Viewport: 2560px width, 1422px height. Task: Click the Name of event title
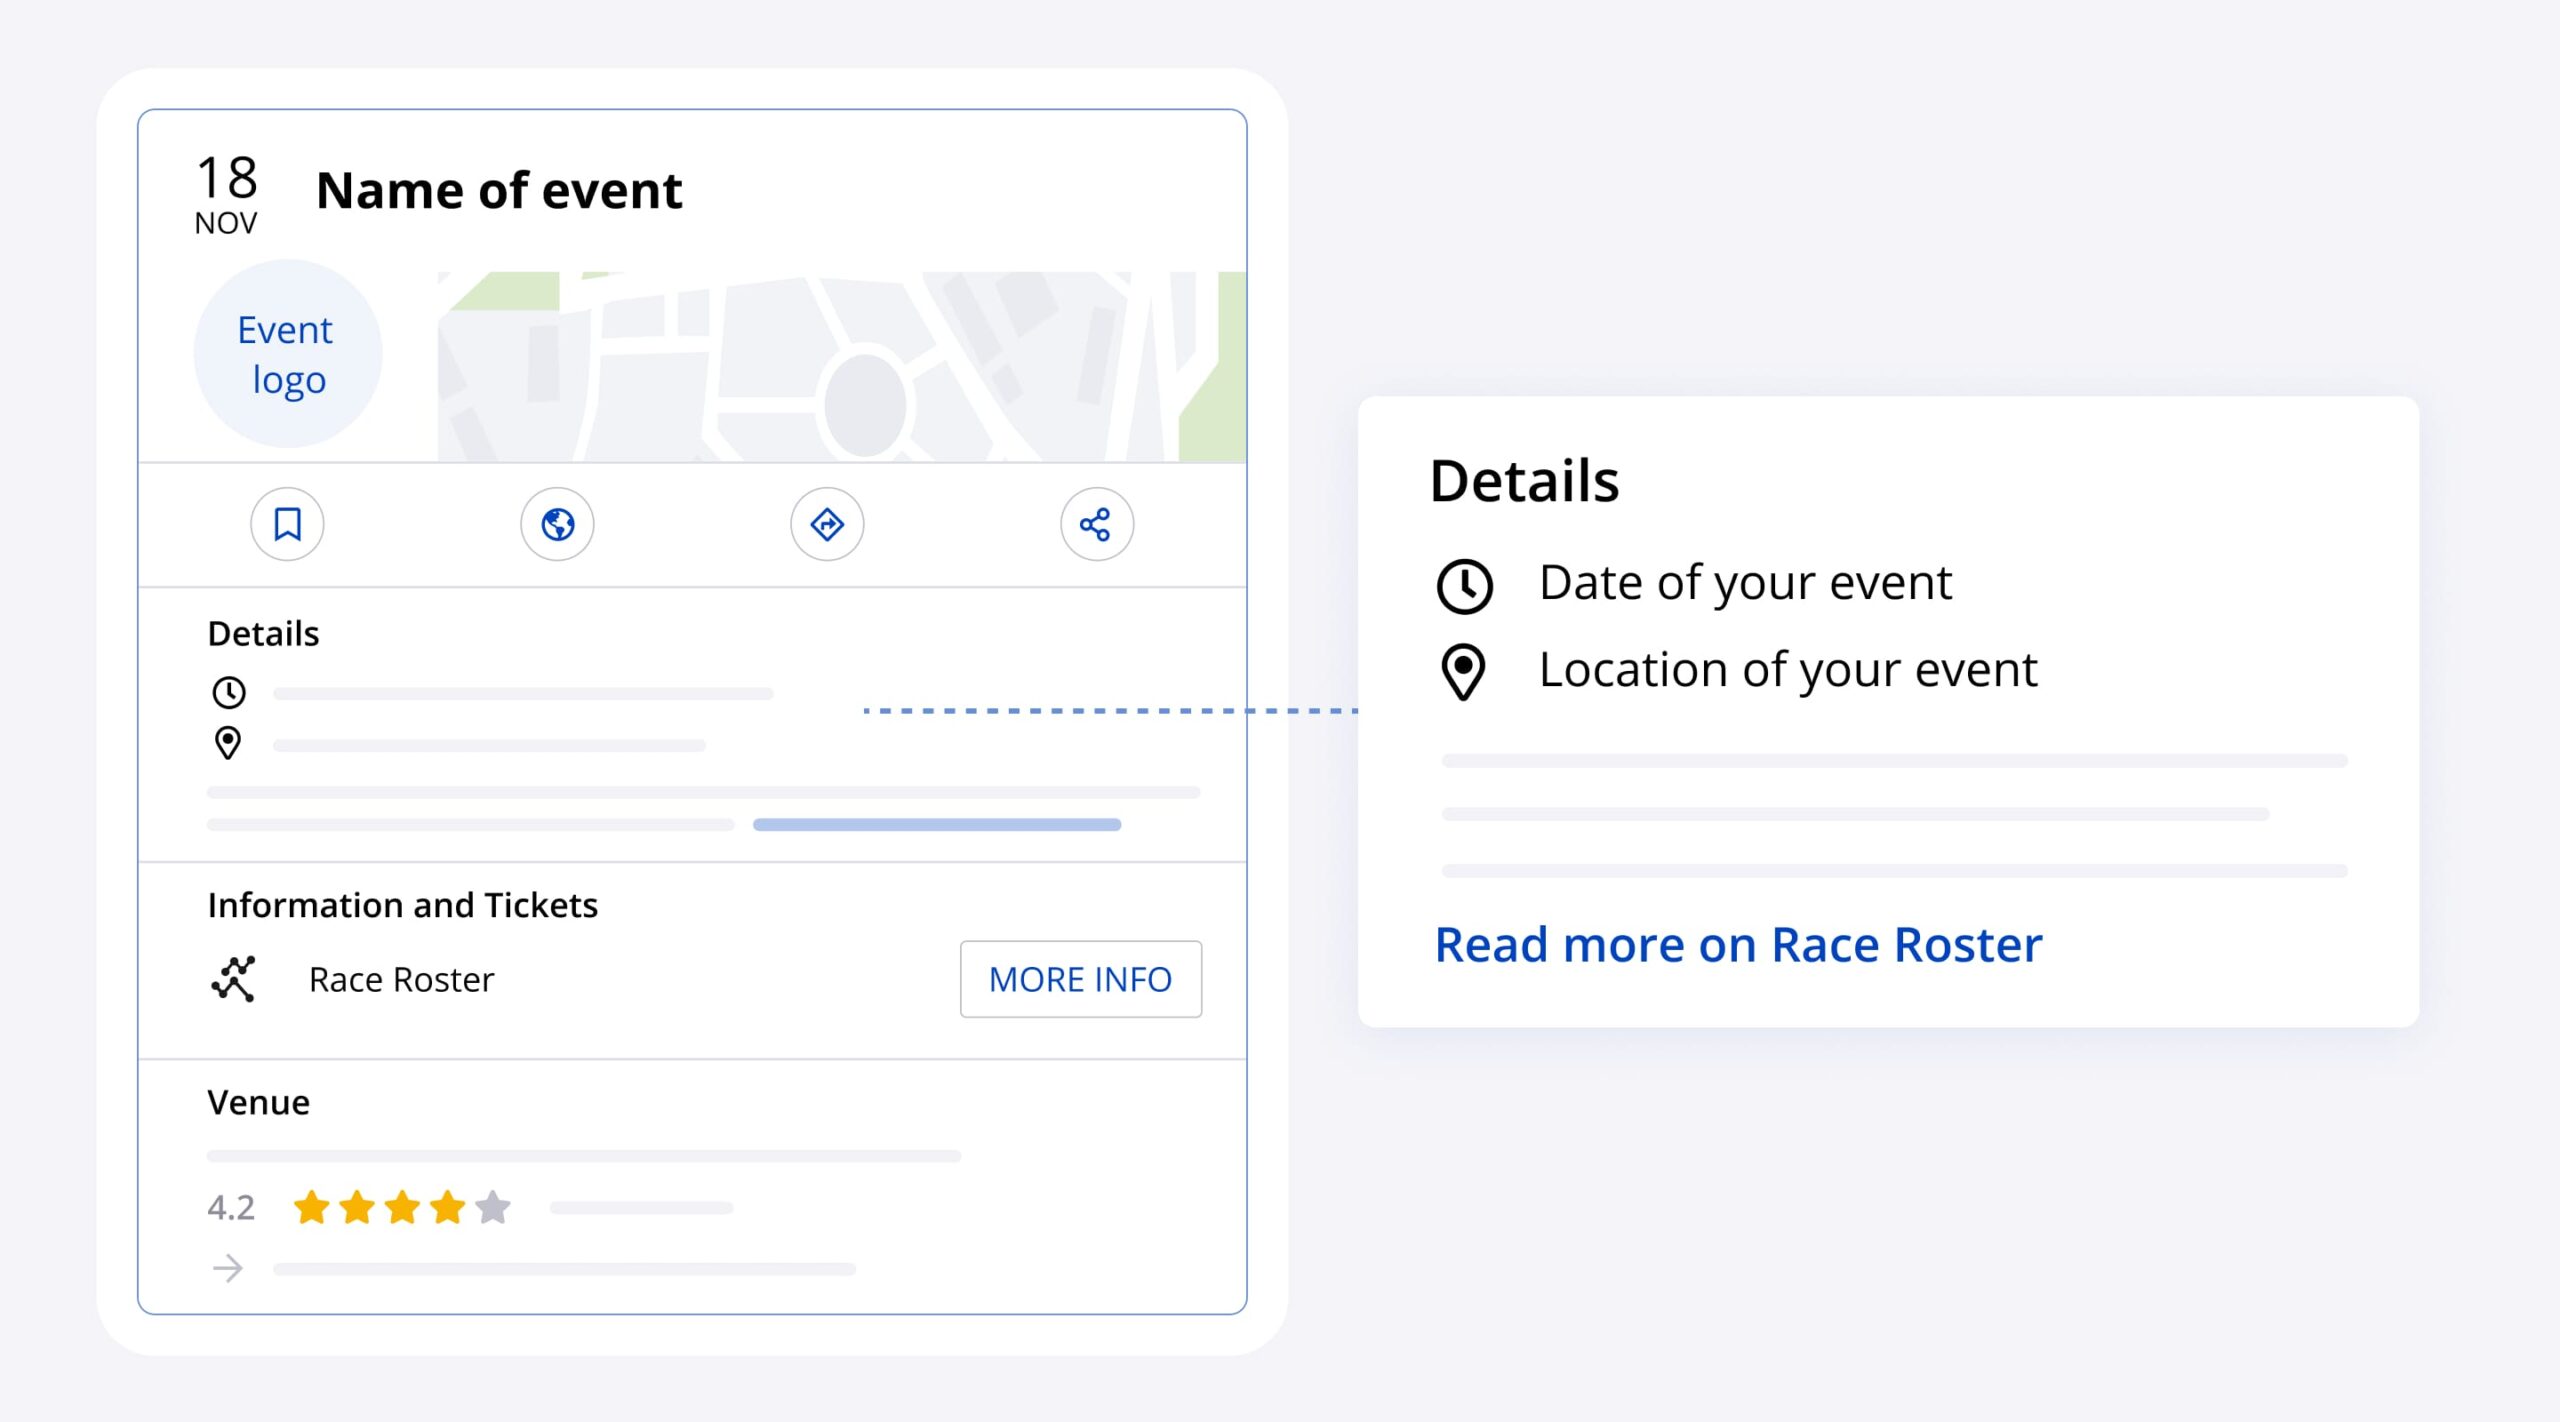pos(499,190)
